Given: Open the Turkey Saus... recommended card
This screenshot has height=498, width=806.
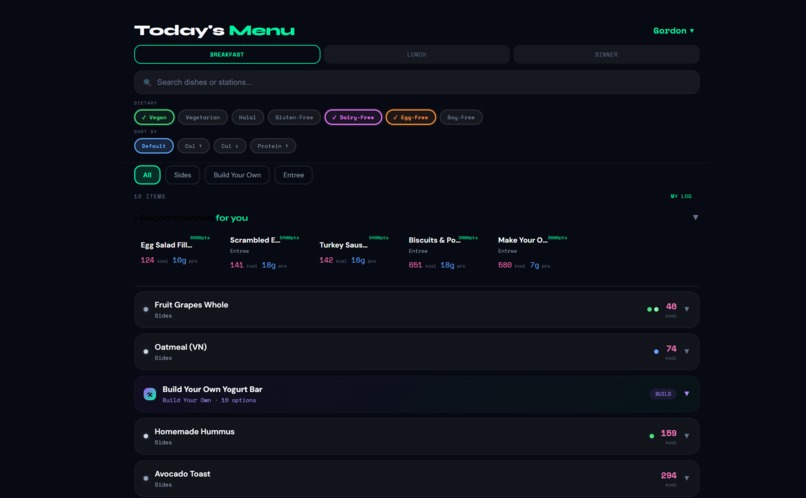Looking at the screenshot, I should (354, 252).
